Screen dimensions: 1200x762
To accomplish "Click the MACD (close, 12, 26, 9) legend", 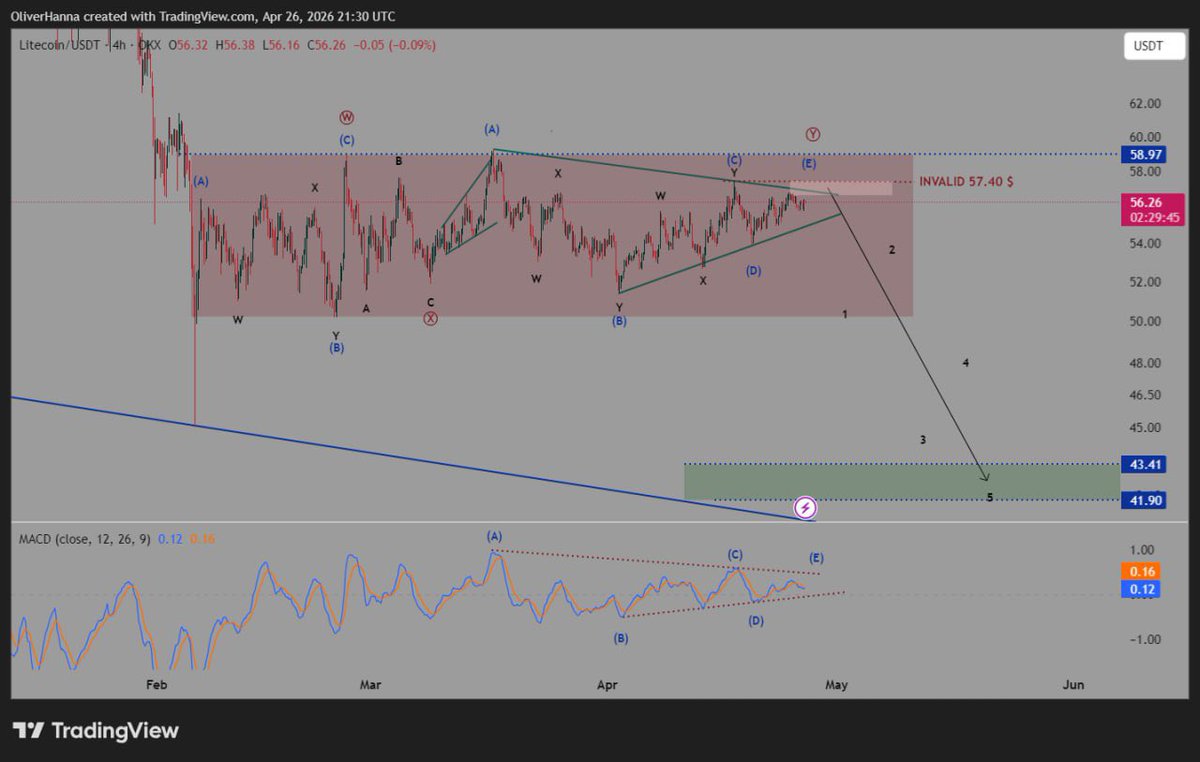I will [x=85, y=539].
